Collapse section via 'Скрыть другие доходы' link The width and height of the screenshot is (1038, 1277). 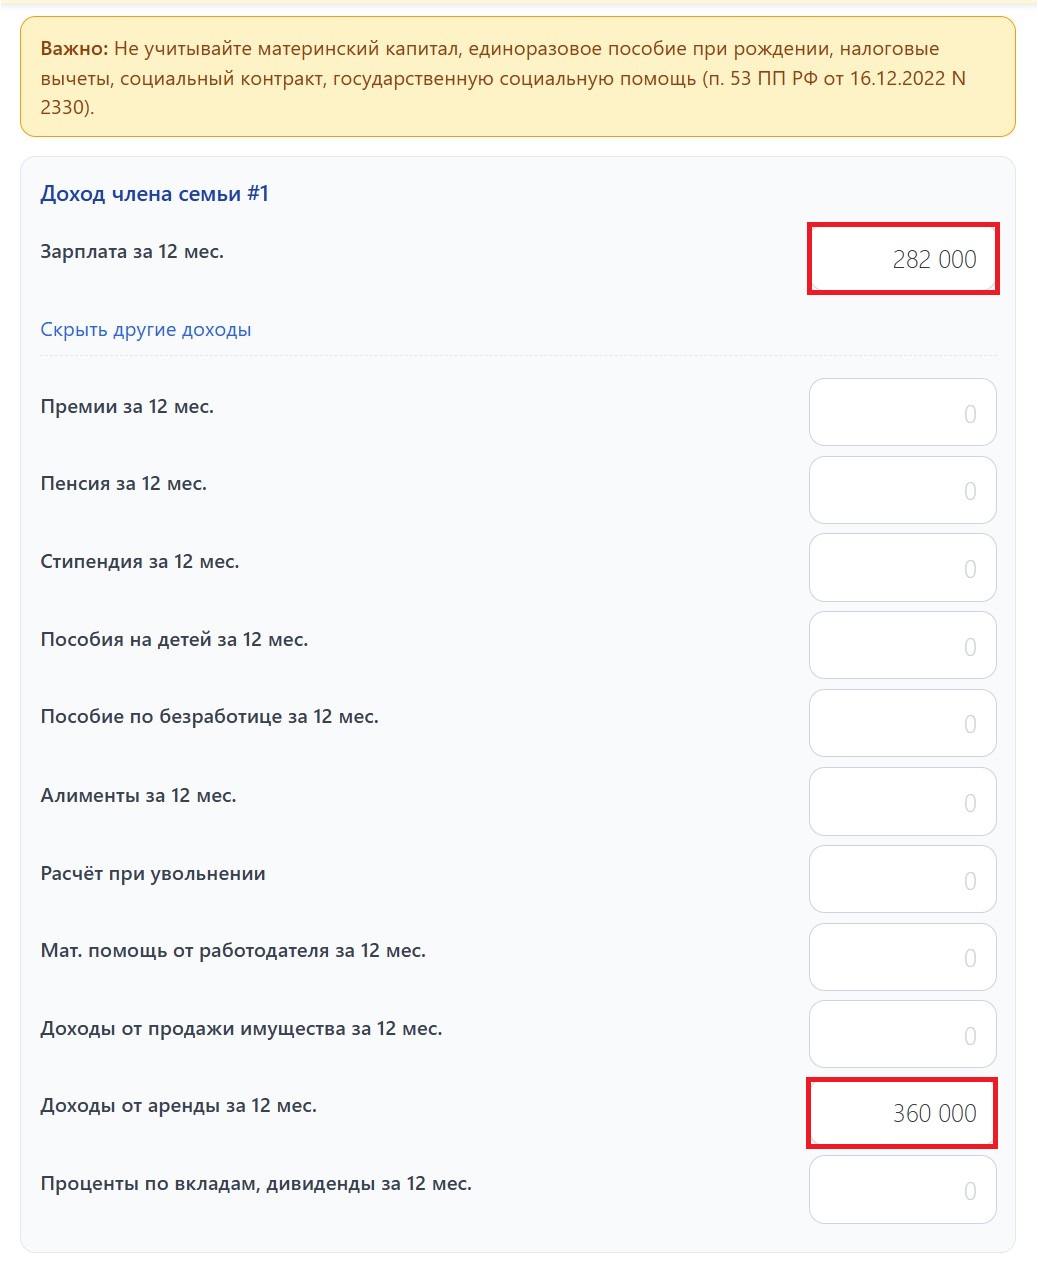(146, 330)
